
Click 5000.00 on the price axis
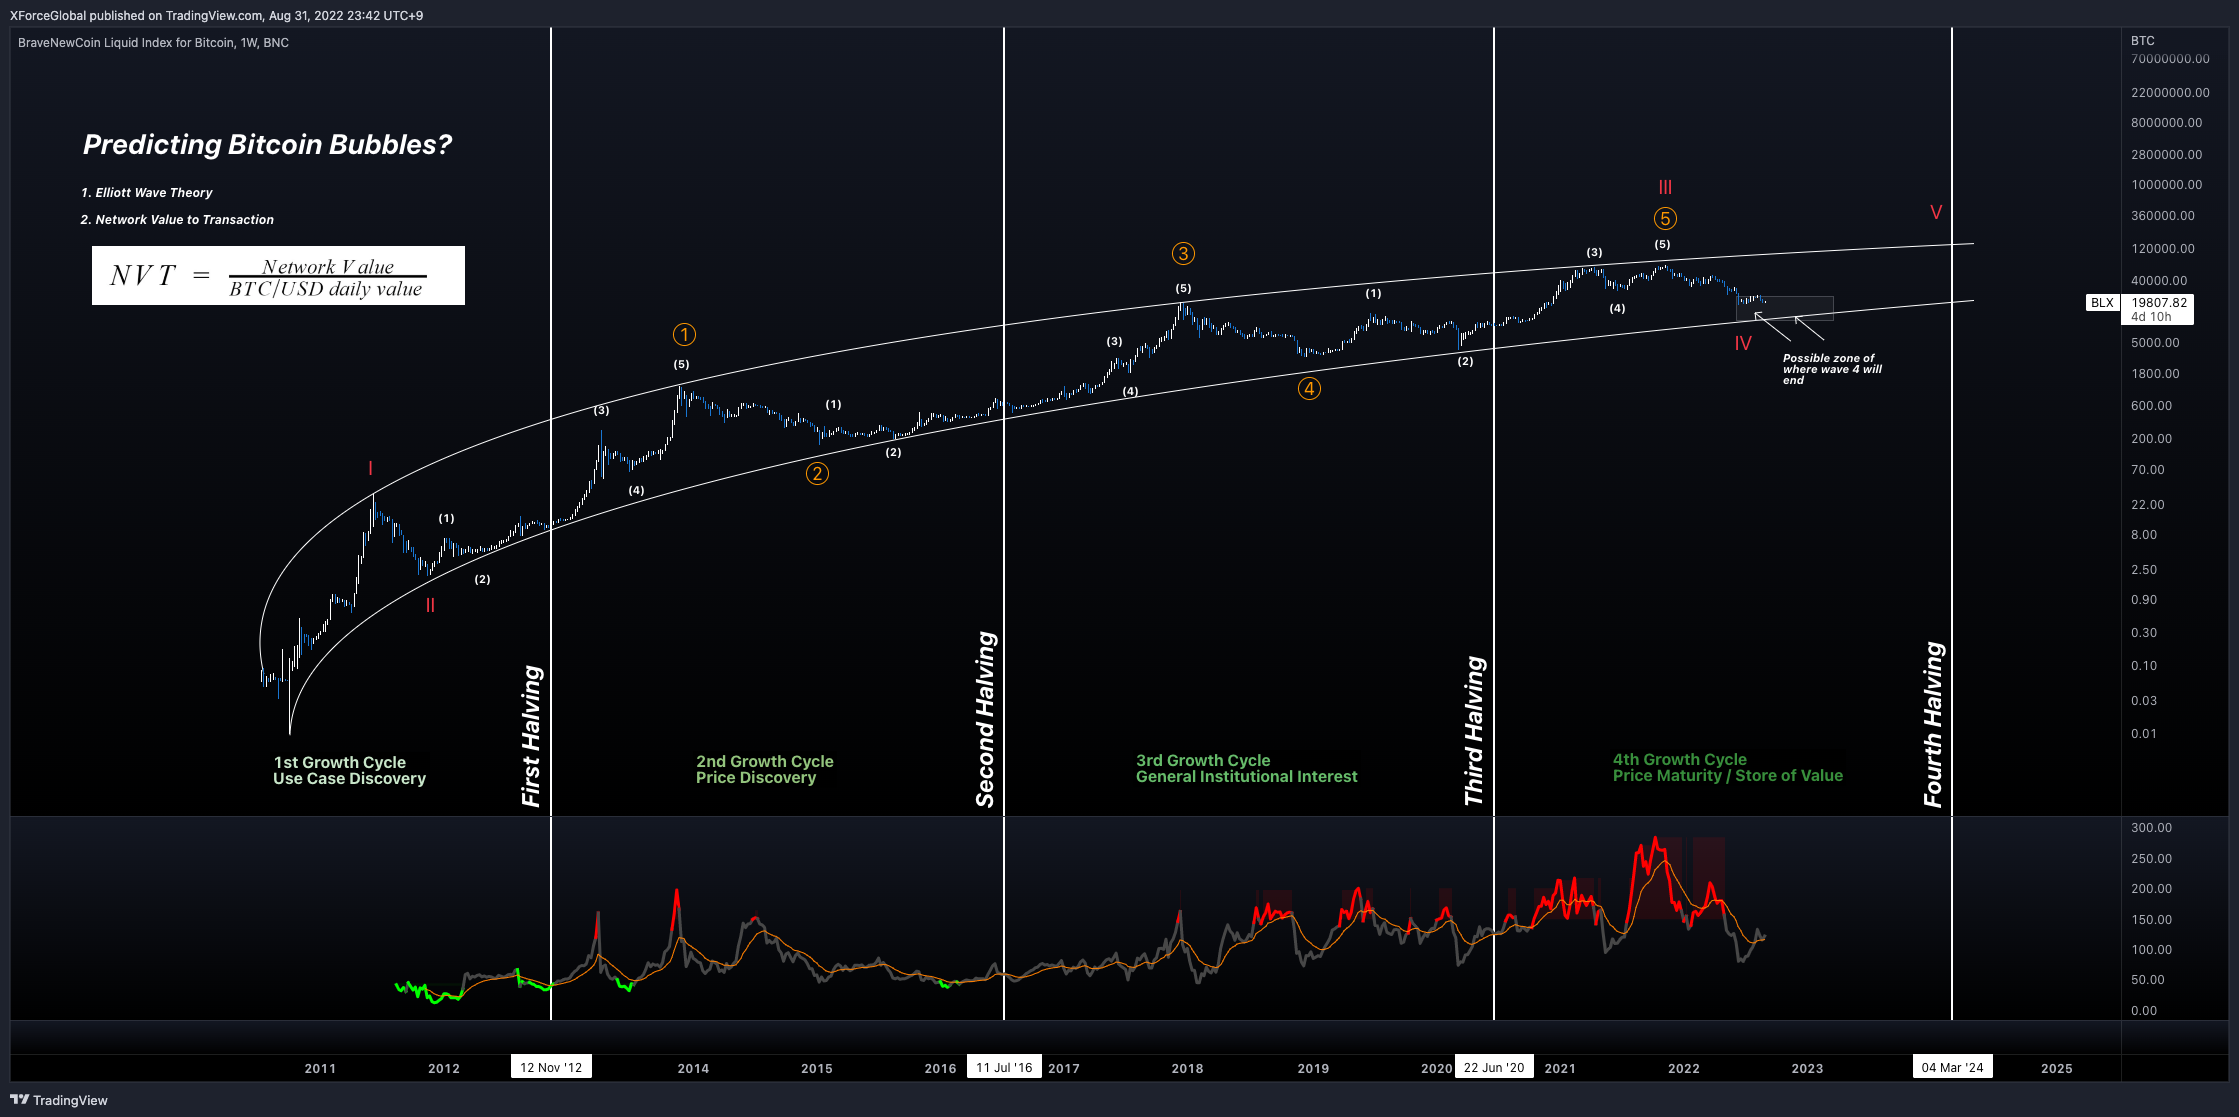[x=2155, y=343]
